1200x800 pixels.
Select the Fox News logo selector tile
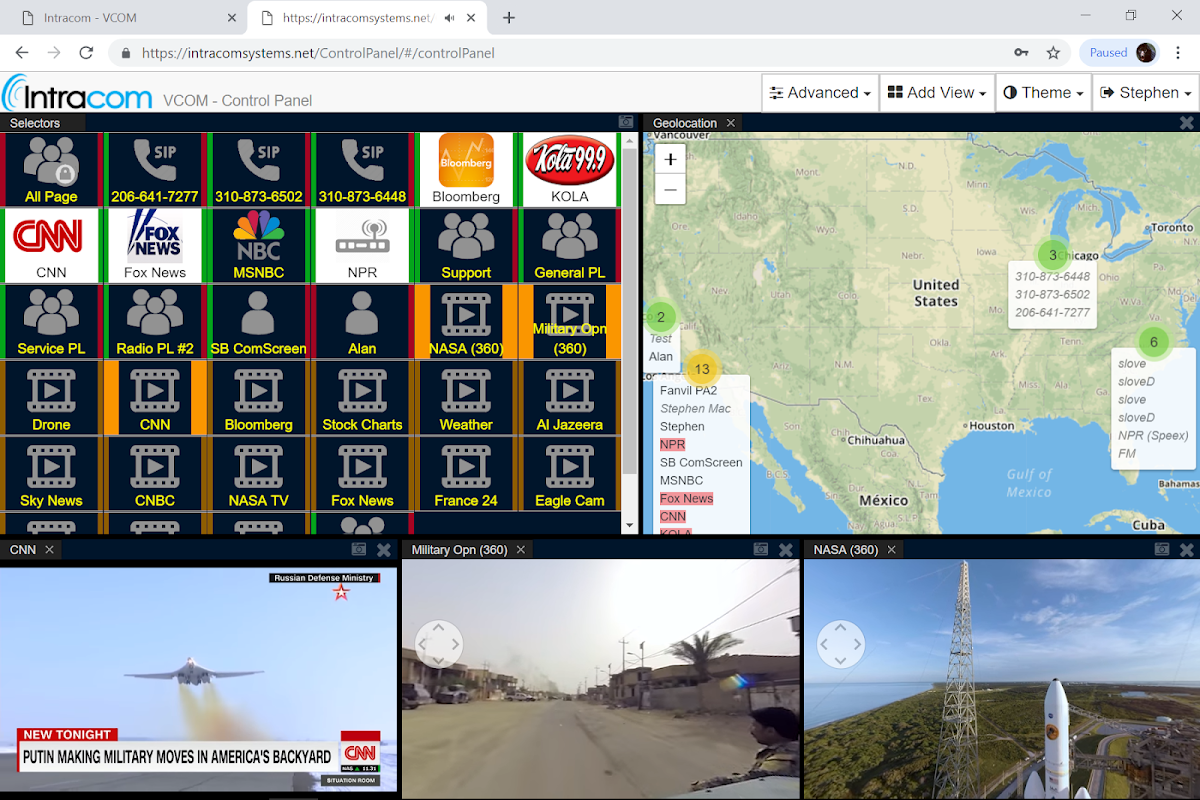tap(155, 246)
